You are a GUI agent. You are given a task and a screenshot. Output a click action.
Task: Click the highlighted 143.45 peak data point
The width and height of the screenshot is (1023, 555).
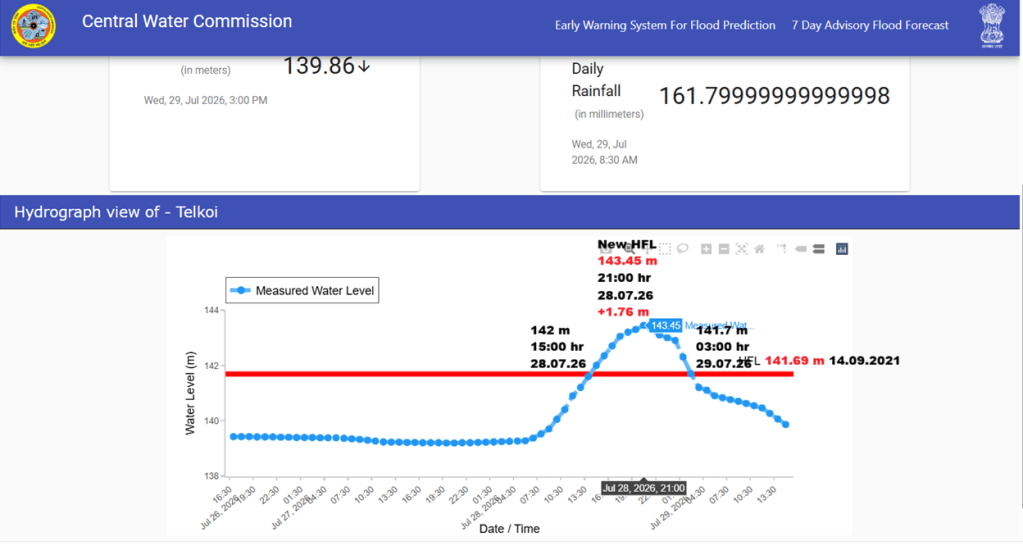coord(644,325)
